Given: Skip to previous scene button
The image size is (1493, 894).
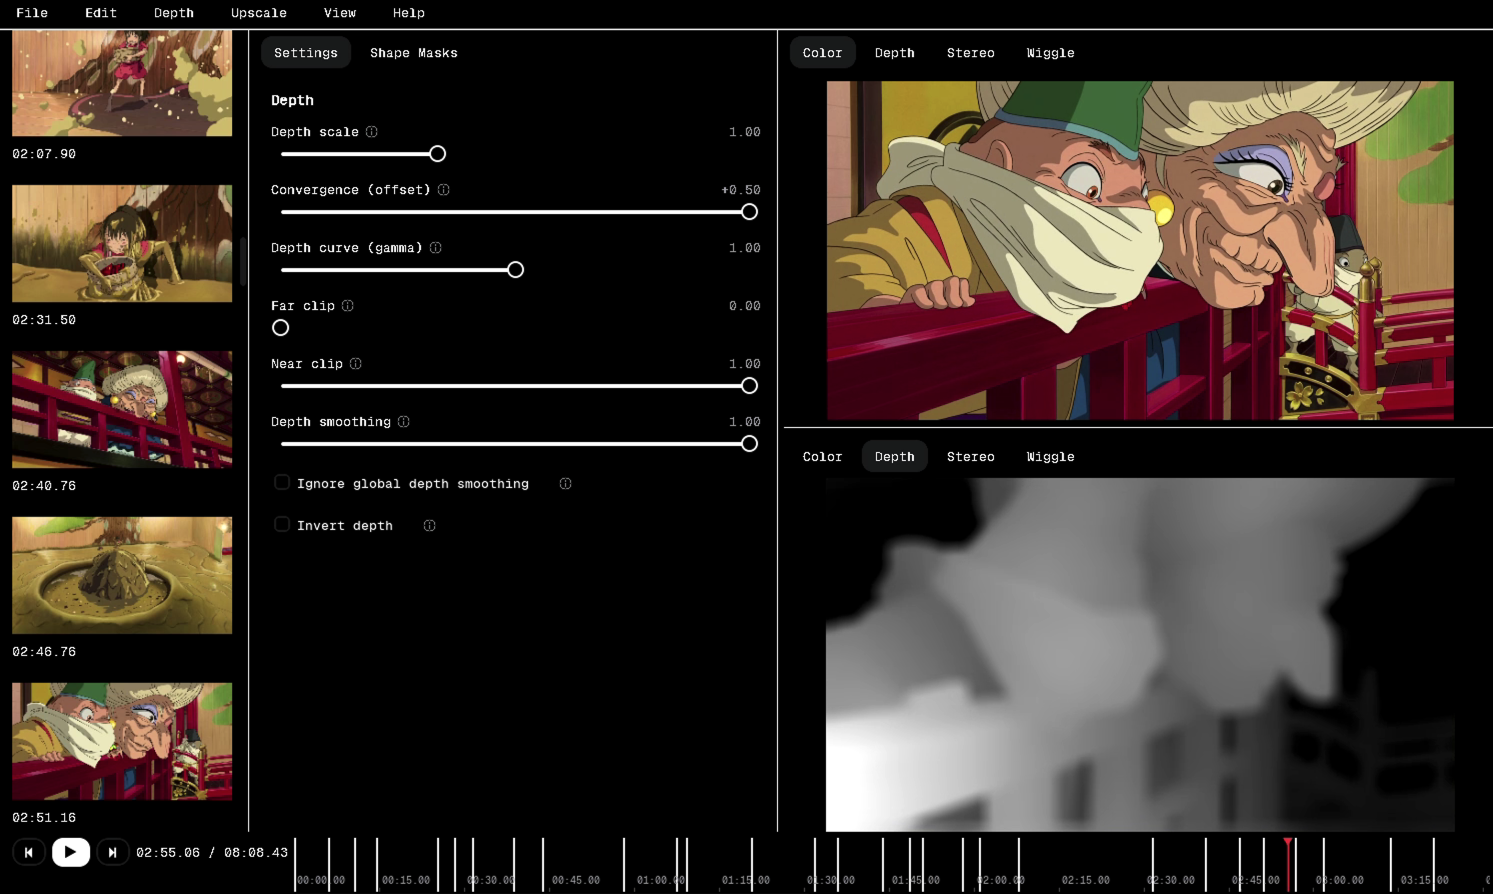Looking at the screenshot, I should (x=29, y=852).
